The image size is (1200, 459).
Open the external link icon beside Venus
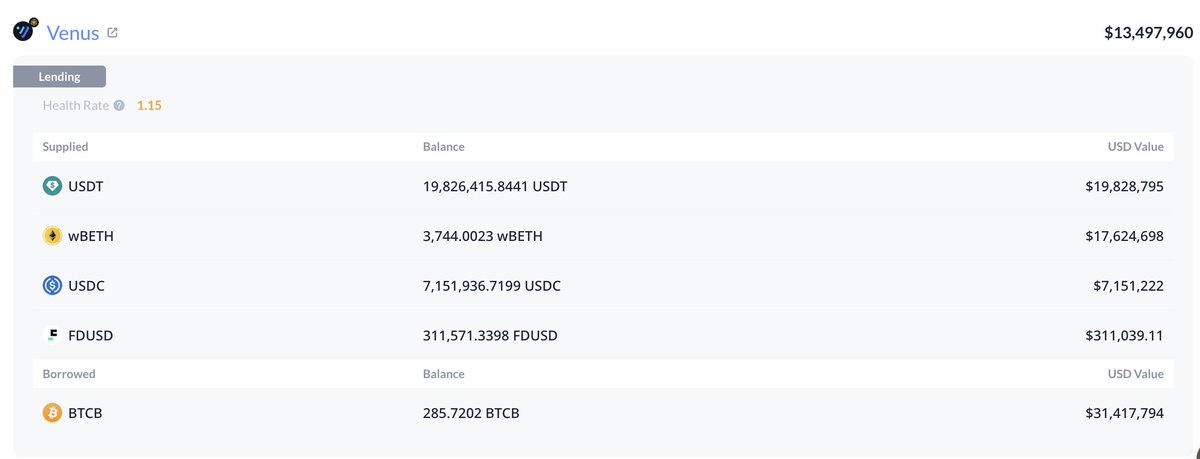click(113, 33)
